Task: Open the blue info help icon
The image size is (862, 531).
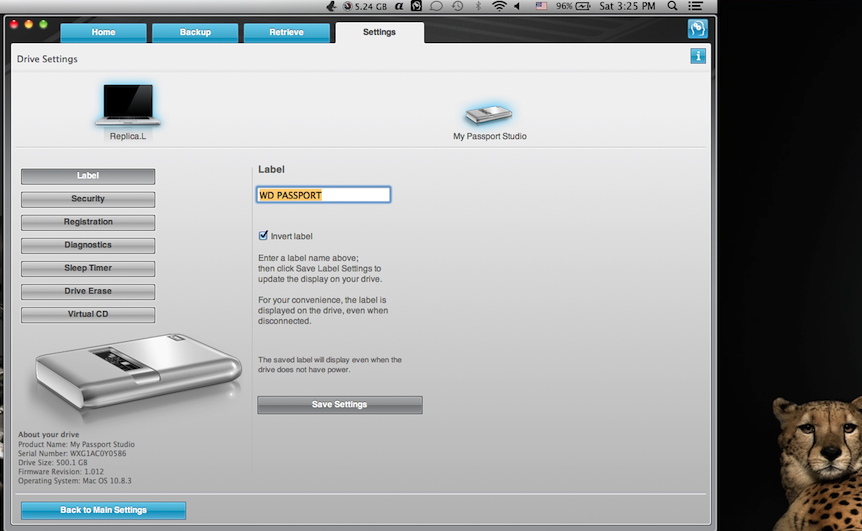Action: pos(698,56)
